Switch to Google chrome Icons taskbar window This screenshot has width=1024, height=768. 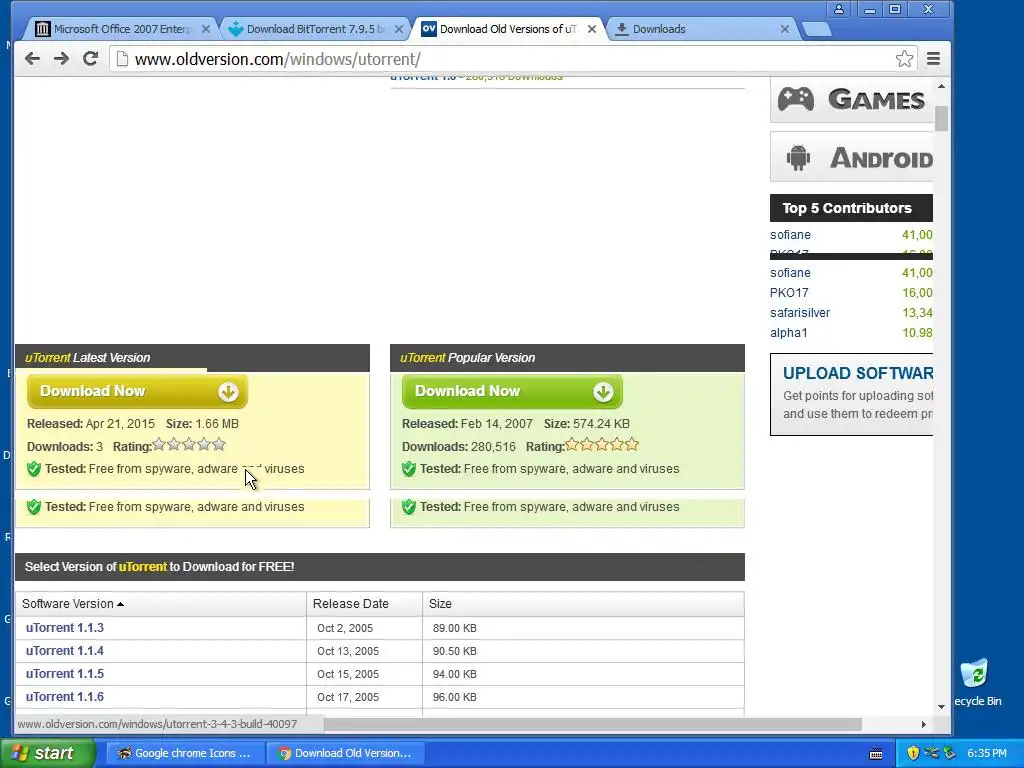coord(185,753)
